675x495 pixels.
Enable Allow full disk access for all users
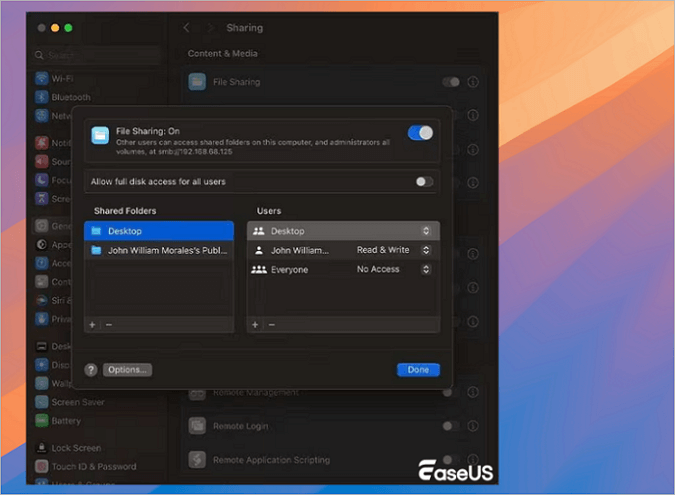click(424, 181)
